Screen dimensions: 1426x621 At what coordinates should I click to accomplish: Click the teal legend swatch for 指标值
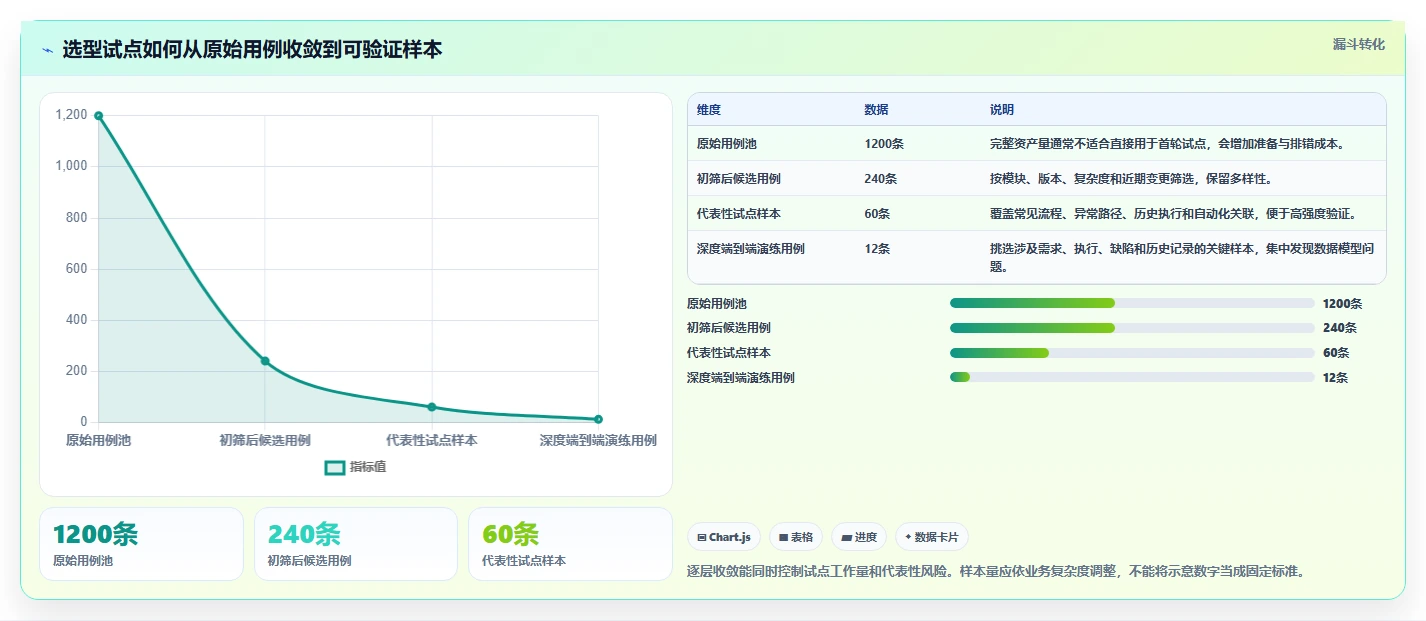(x=335, y=467)
